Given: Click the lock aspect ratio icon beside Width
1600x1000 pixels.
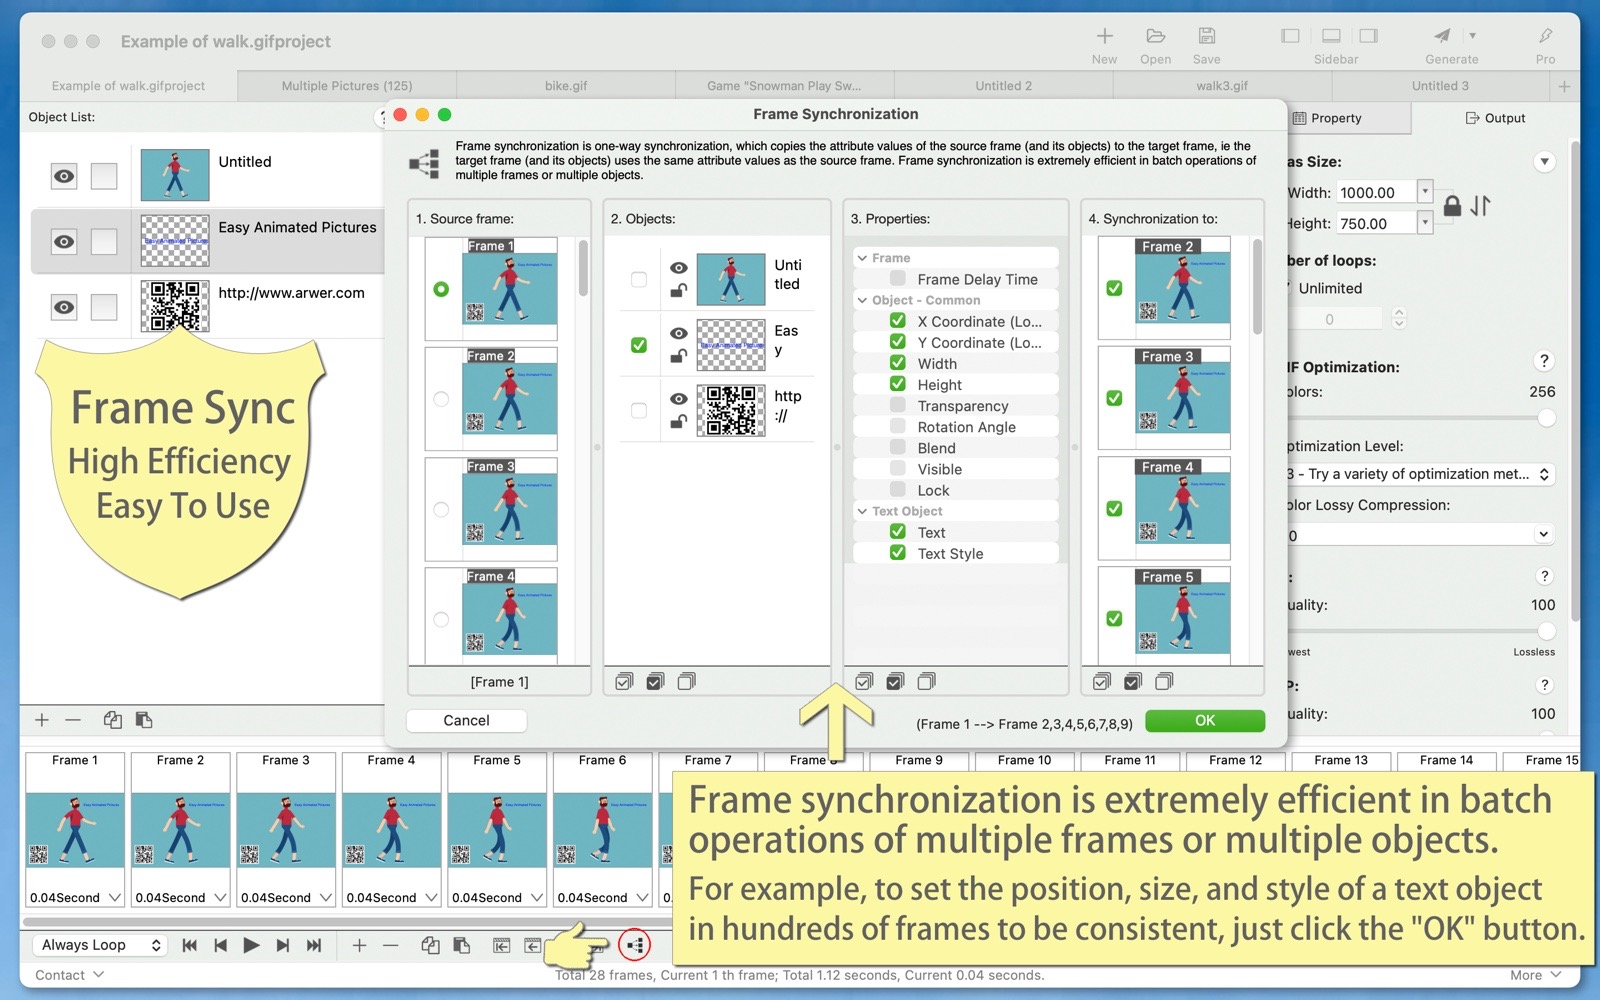Looking at the screenshot, I should 1452,206.
